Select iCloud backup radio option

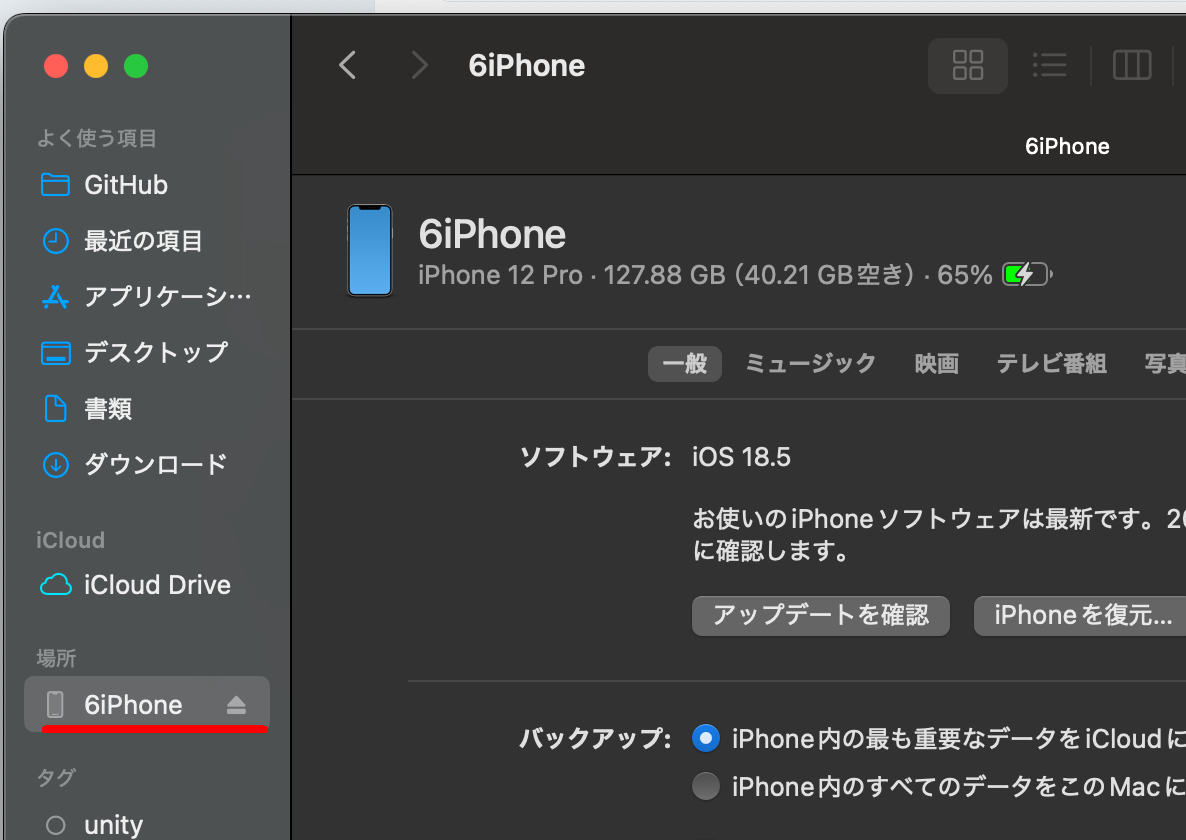[x=706, y=738]
